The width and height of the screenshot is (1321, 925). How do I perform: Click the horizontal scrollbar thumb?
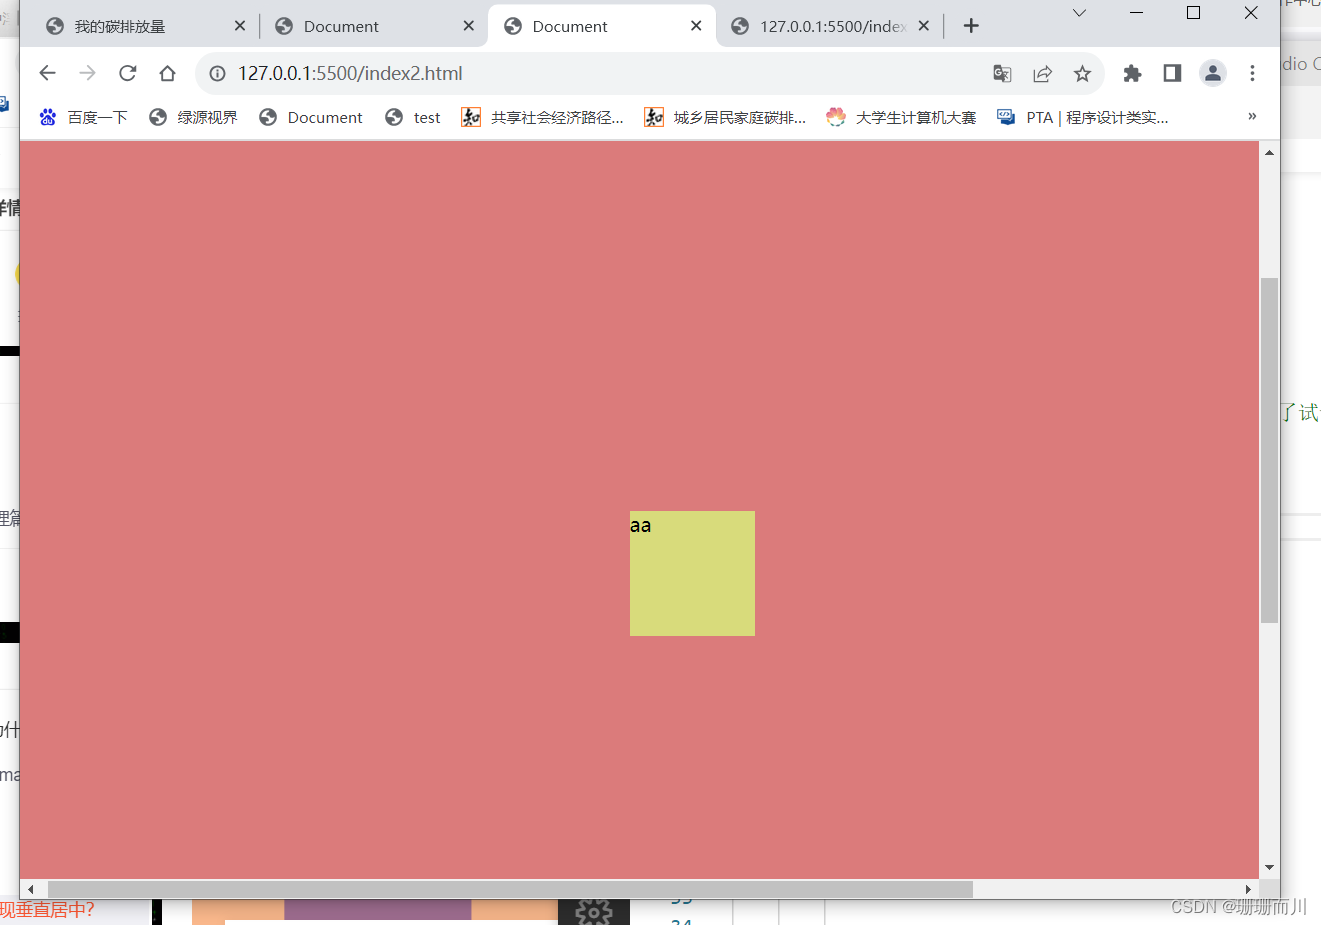tap(510, 889)
